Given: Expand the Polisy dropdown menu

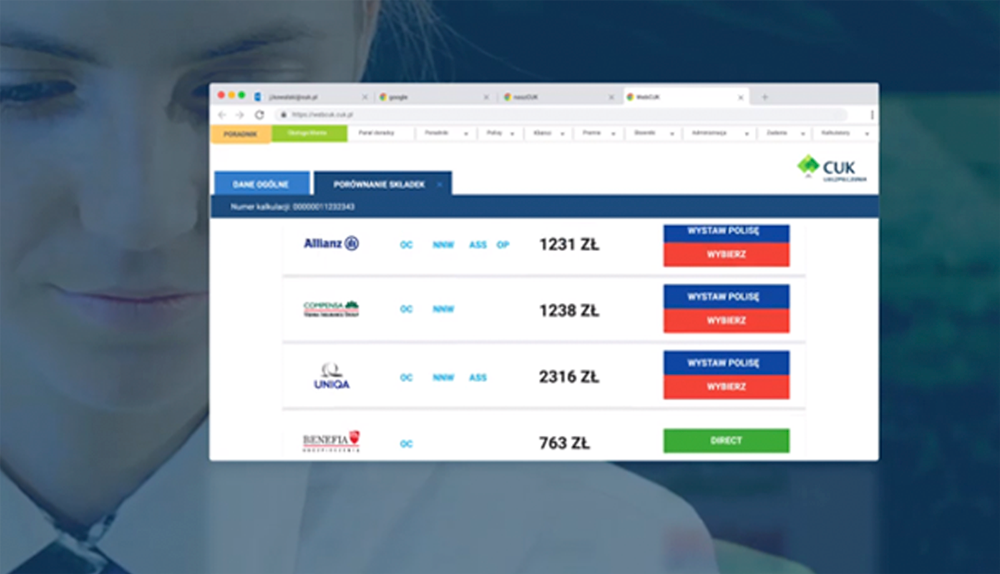Looking at the screenshot, I should point(501,133).
